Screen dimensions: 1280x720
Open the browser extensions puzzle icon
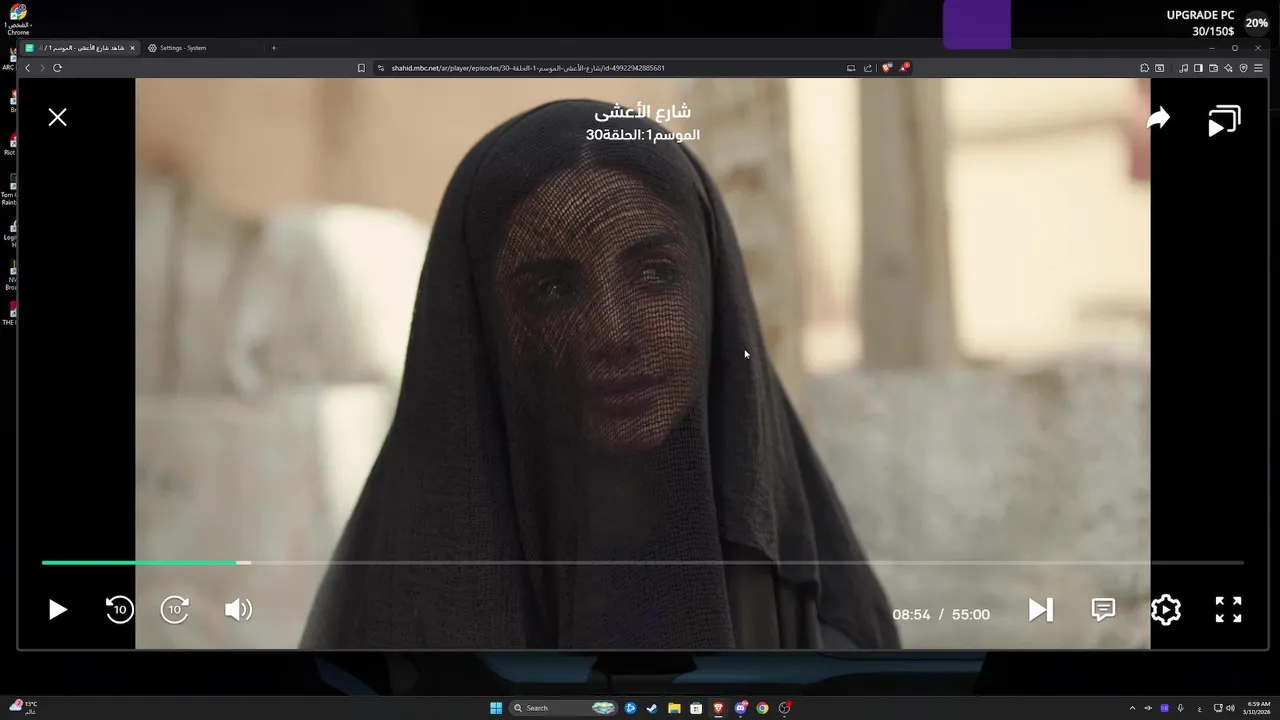click(1144, 68)
